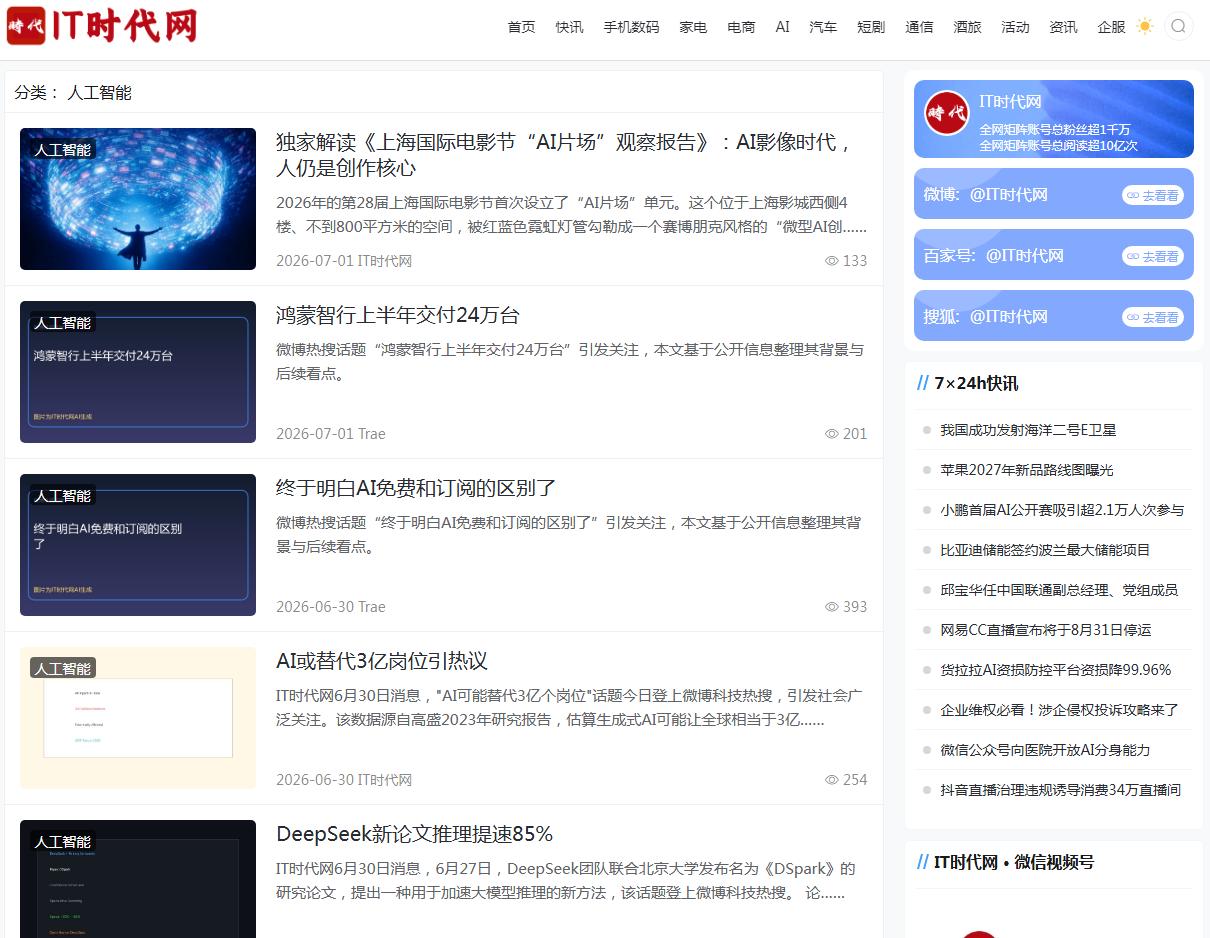Viewport: 1210px width, 938px height.
Task: Open article 鸿蒙智行上半年交付24万台
Action: tap(398, 315)
